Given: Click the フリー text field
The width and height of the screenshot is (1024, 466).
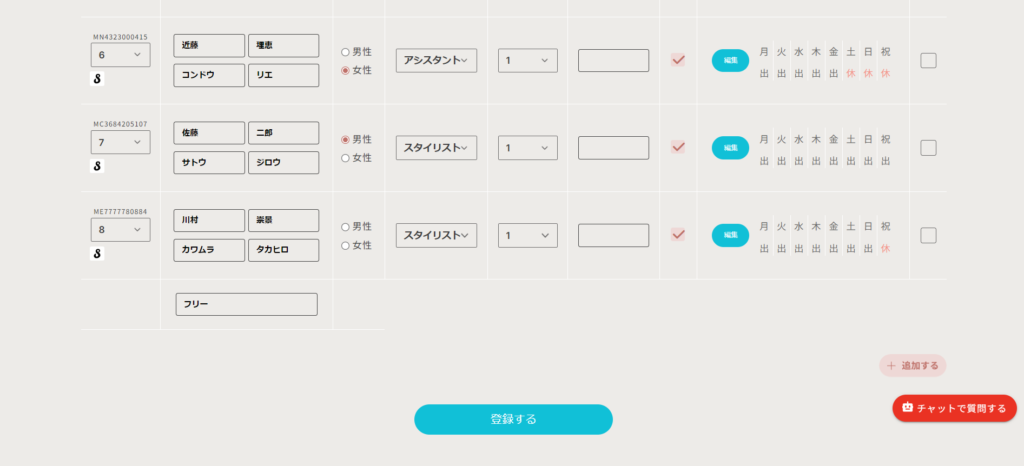Looking at the screenshot, I should pyautogui.click(x=246, y=305).
